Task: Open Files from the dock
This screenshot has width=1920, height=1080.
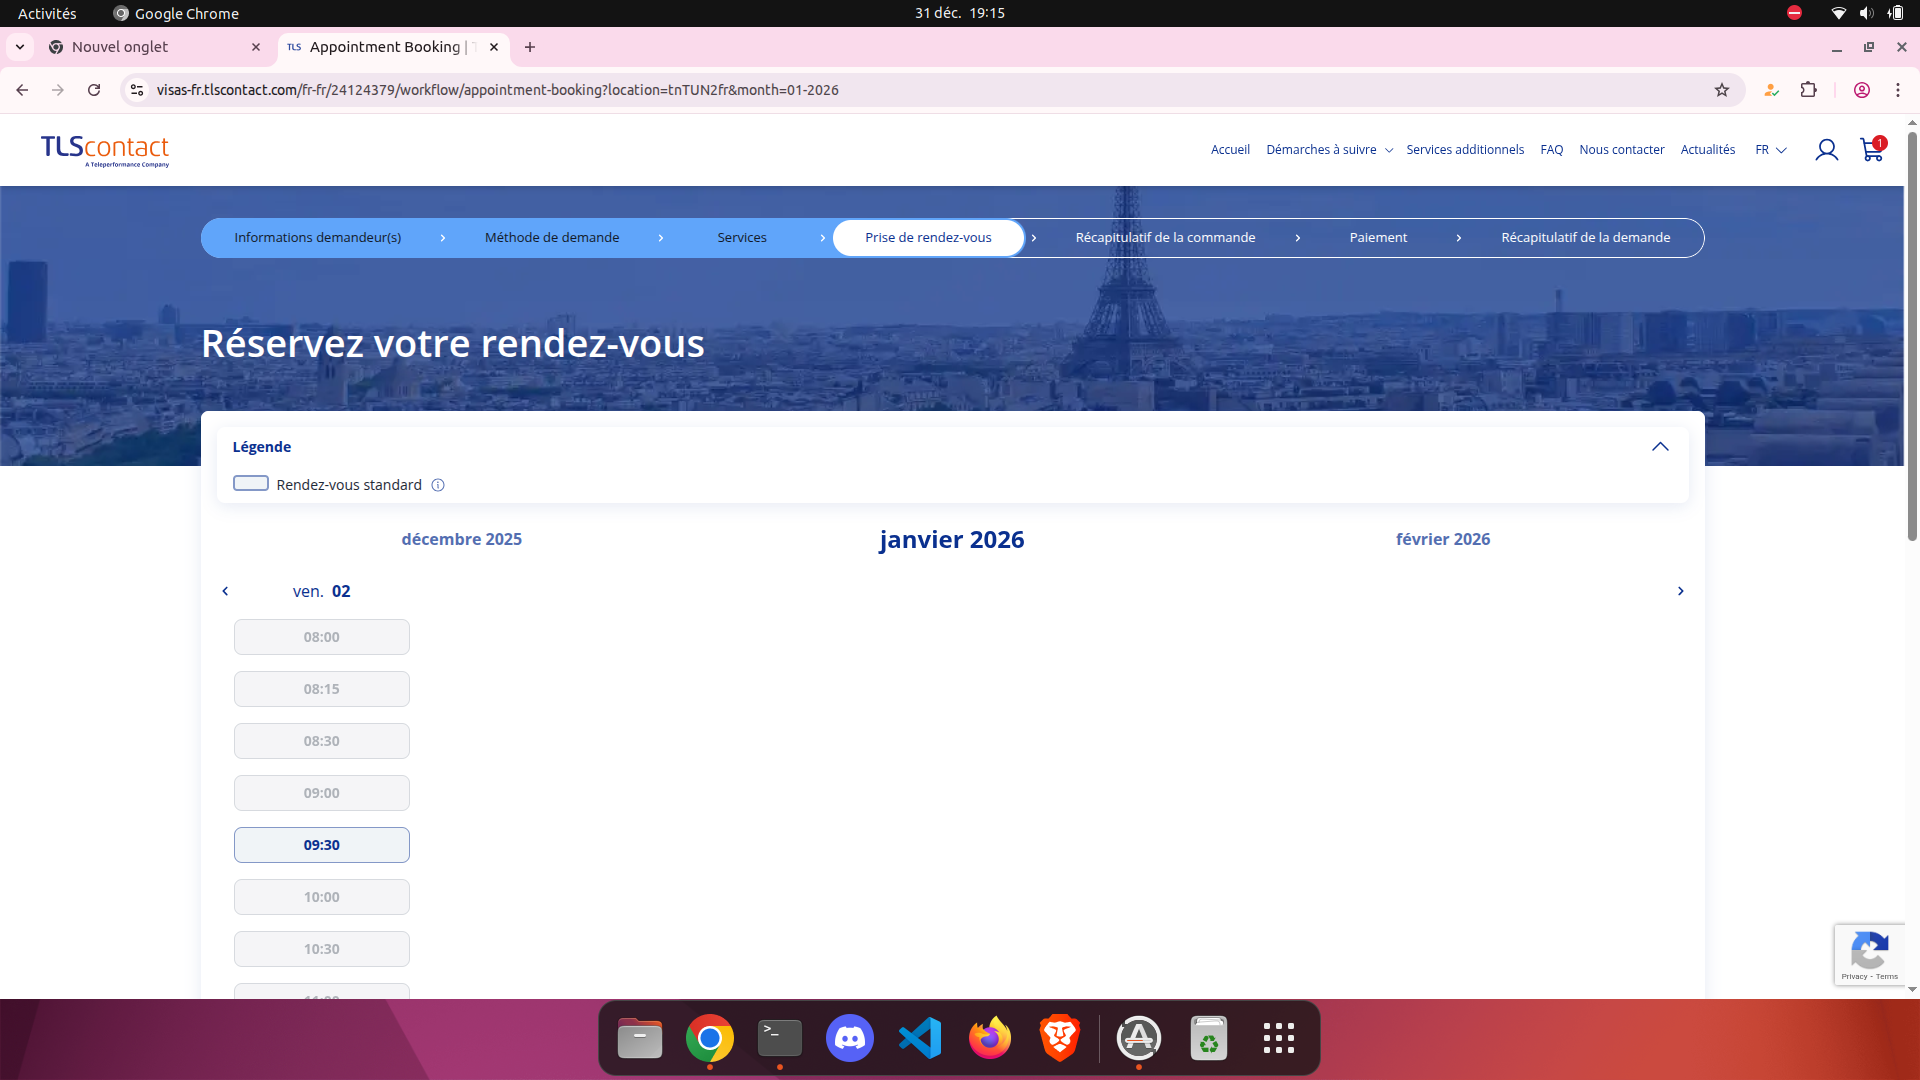Action: pos(640,1038)
